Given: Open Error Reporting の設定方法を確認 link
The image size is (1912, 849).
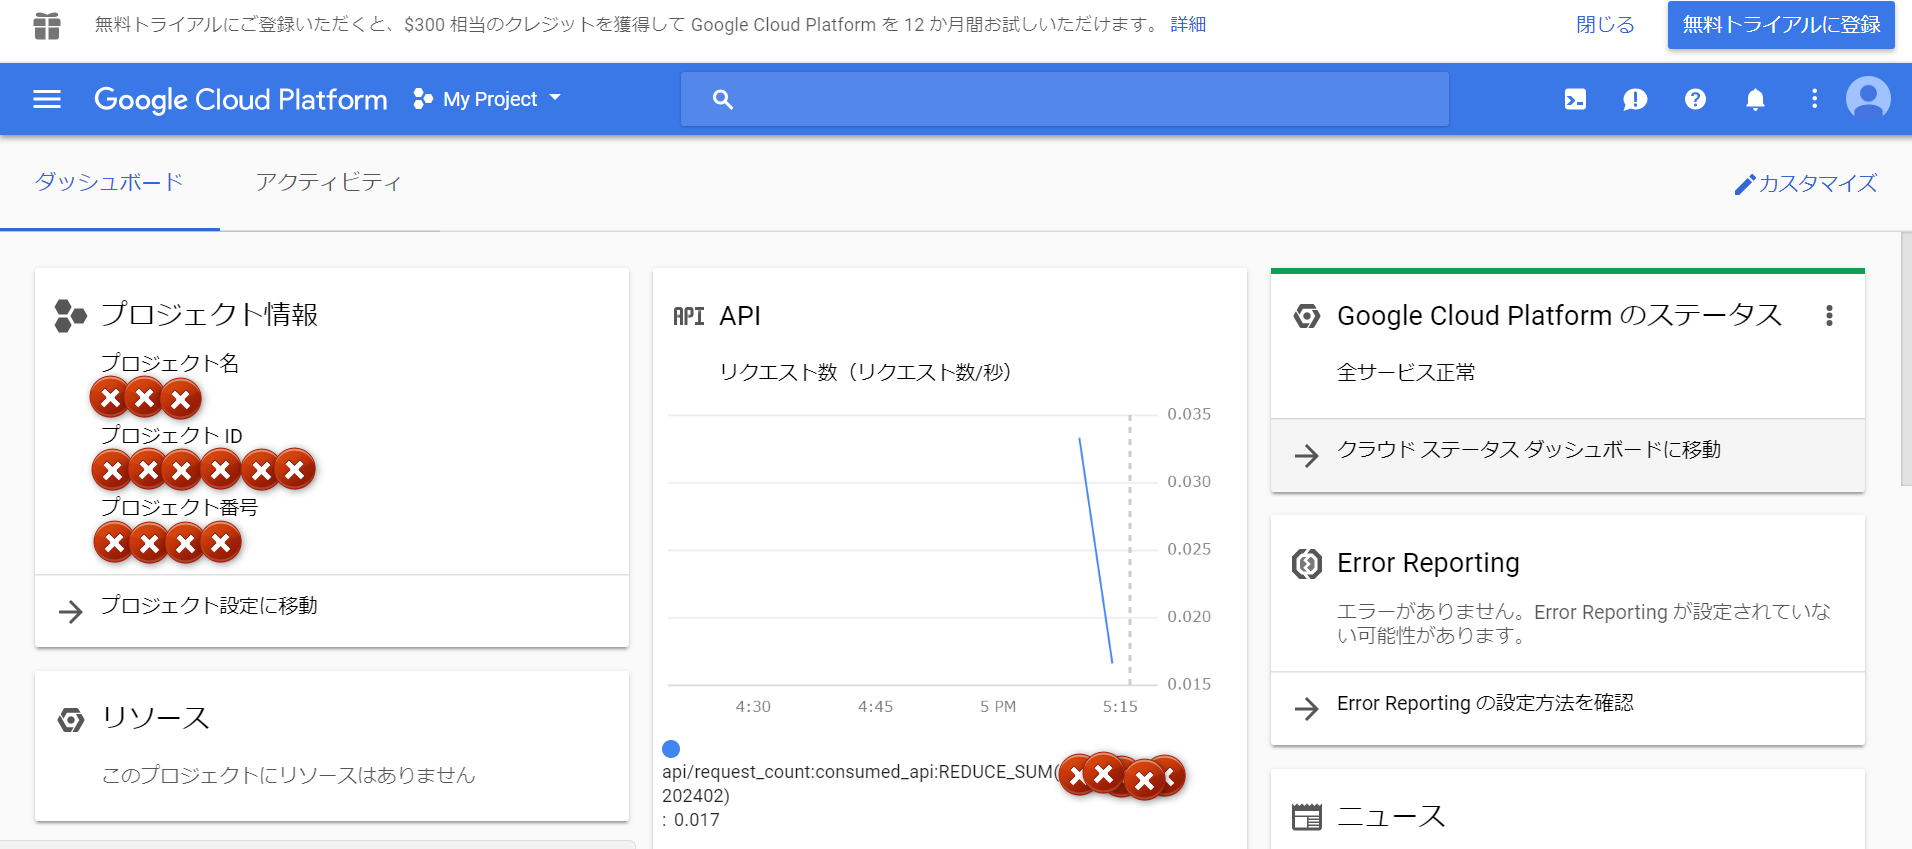Looking at the screenshot, I should tap(1485, 703).
